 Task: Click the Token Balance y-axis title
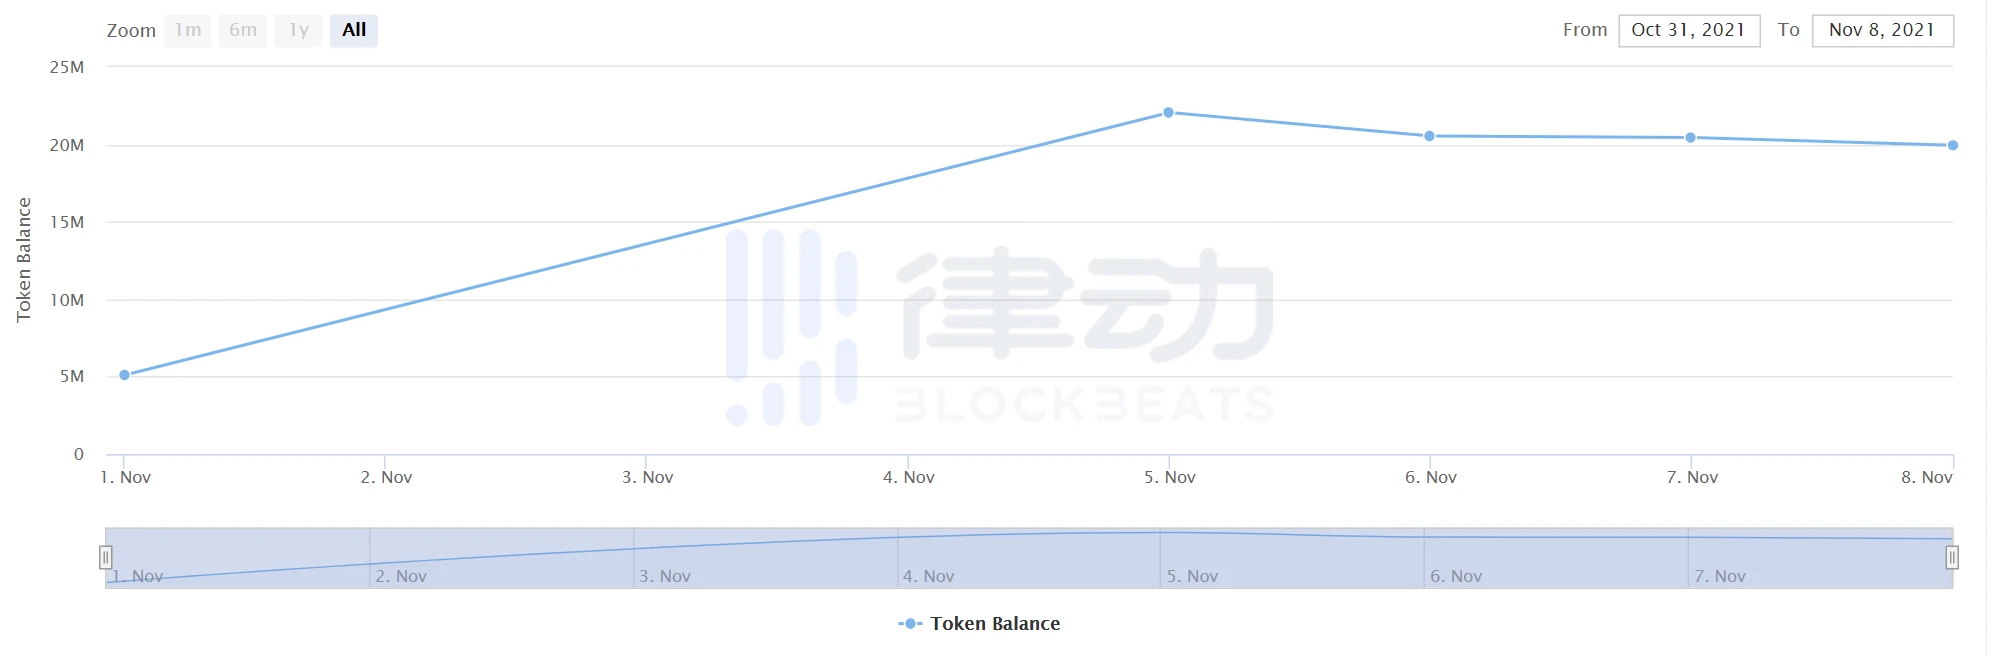(24, 260)
